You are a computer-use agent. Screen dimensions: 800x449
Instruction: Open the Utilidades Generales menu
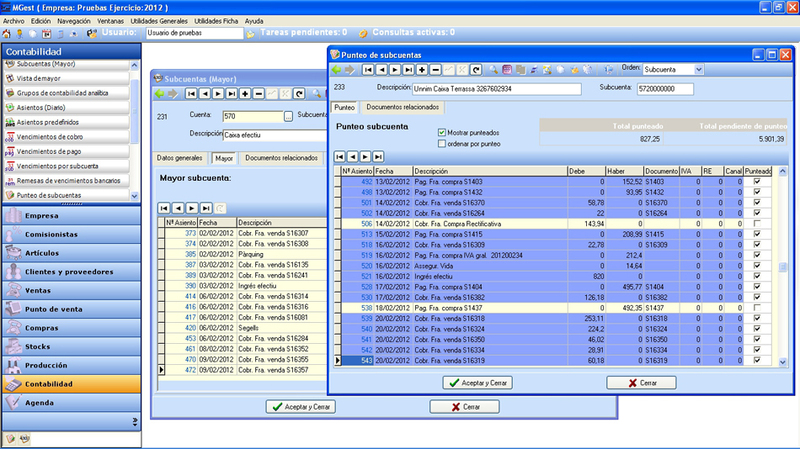pos(159,21)
